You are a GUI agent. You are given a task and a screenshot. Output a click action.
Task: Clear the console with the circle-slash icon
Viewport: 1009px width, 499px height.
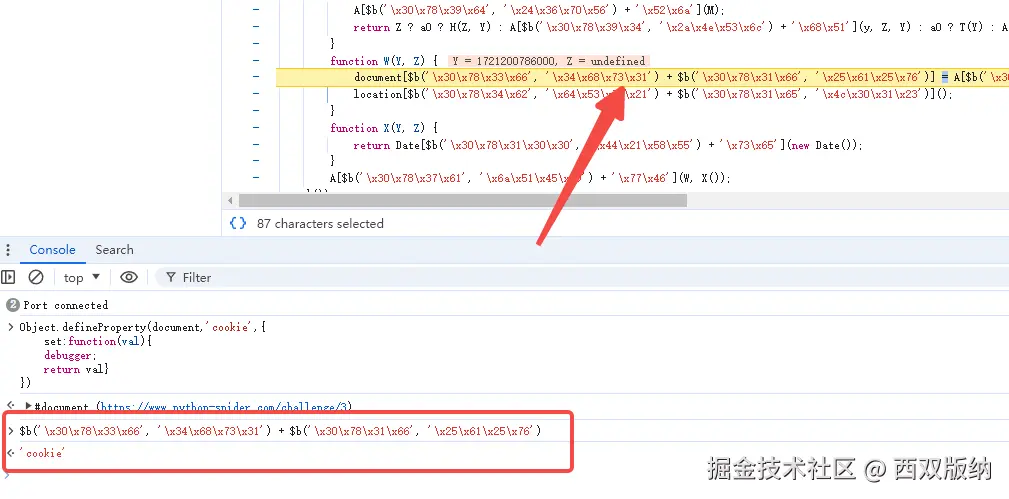point(36,277)
